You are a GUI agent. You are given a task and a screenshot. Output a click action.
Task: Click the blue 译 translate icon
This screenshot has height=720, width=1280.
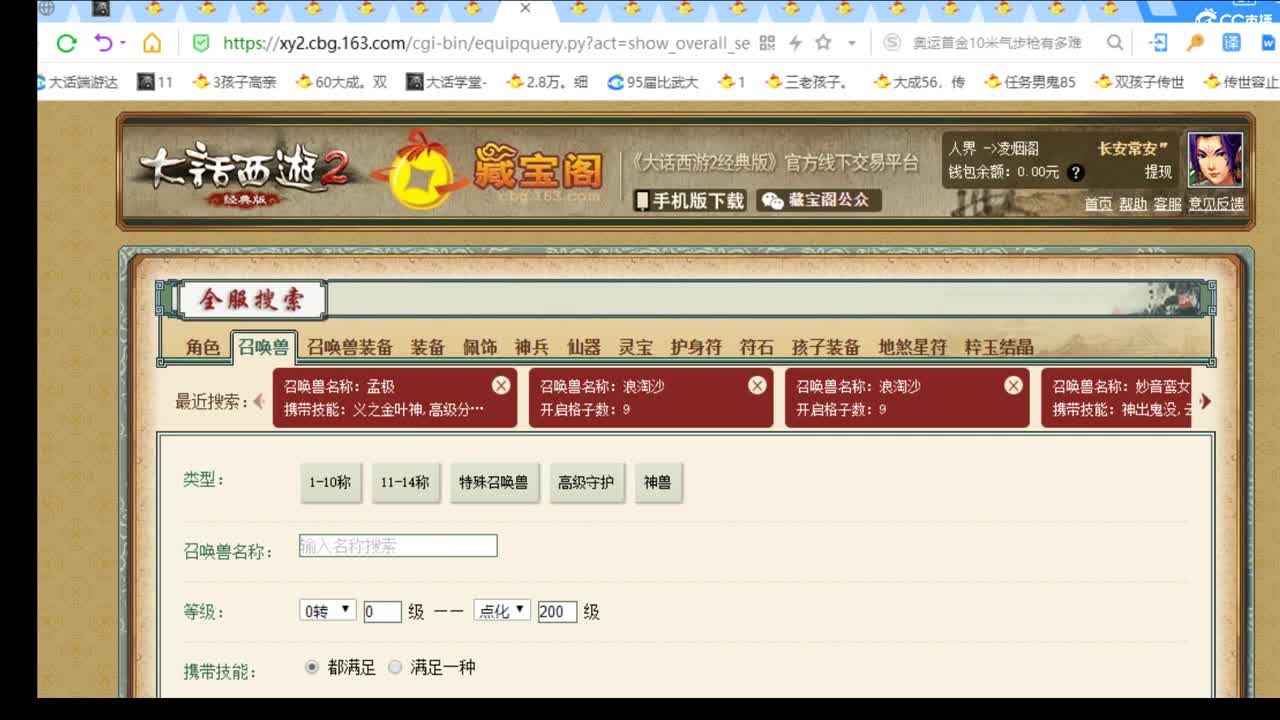1232,43
